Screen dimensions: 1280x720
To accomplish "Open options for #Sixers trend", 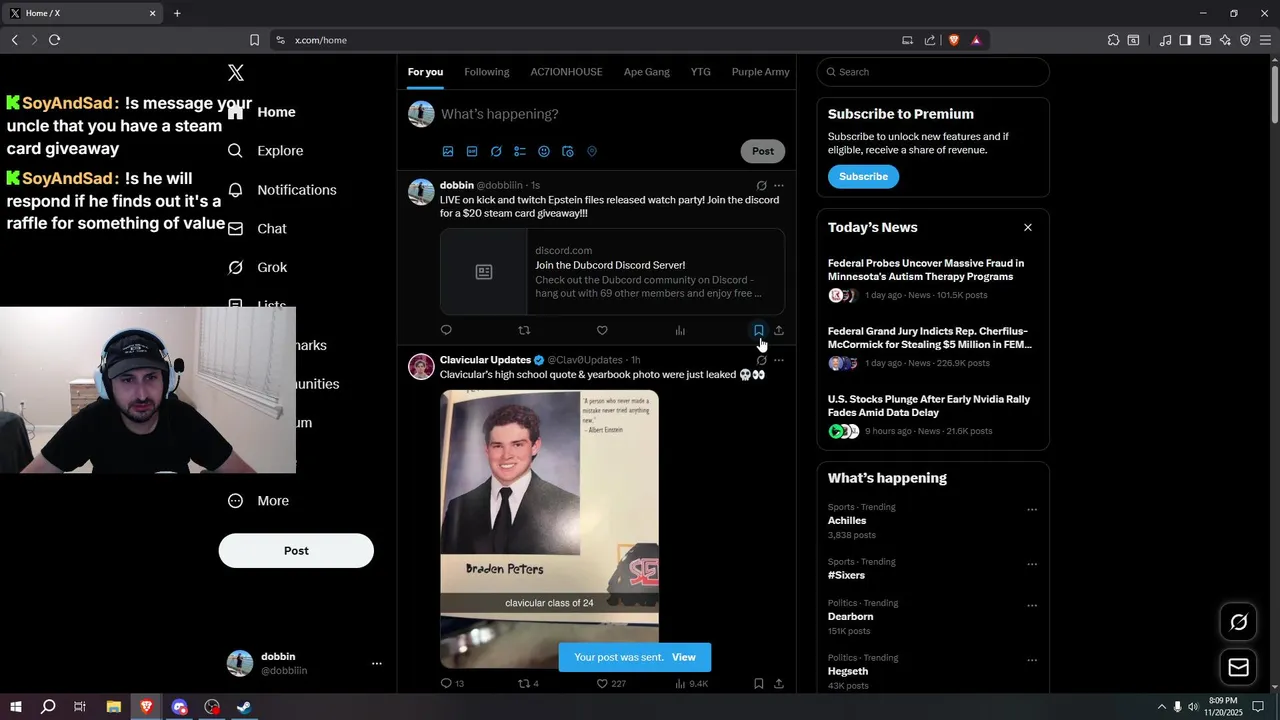I will tap(1032, 565).
